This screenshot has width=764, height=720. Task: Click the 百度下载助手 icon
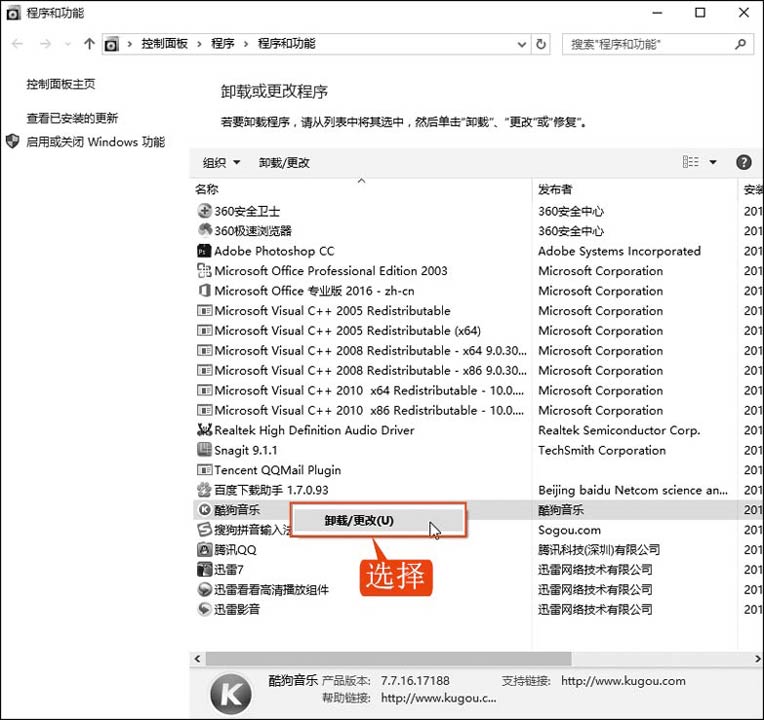pos(204,490)
